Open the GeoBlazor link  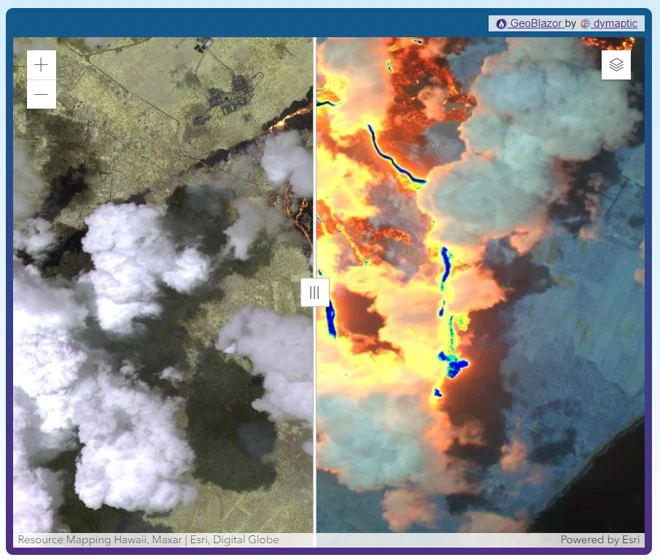click(x=535, y=24)
